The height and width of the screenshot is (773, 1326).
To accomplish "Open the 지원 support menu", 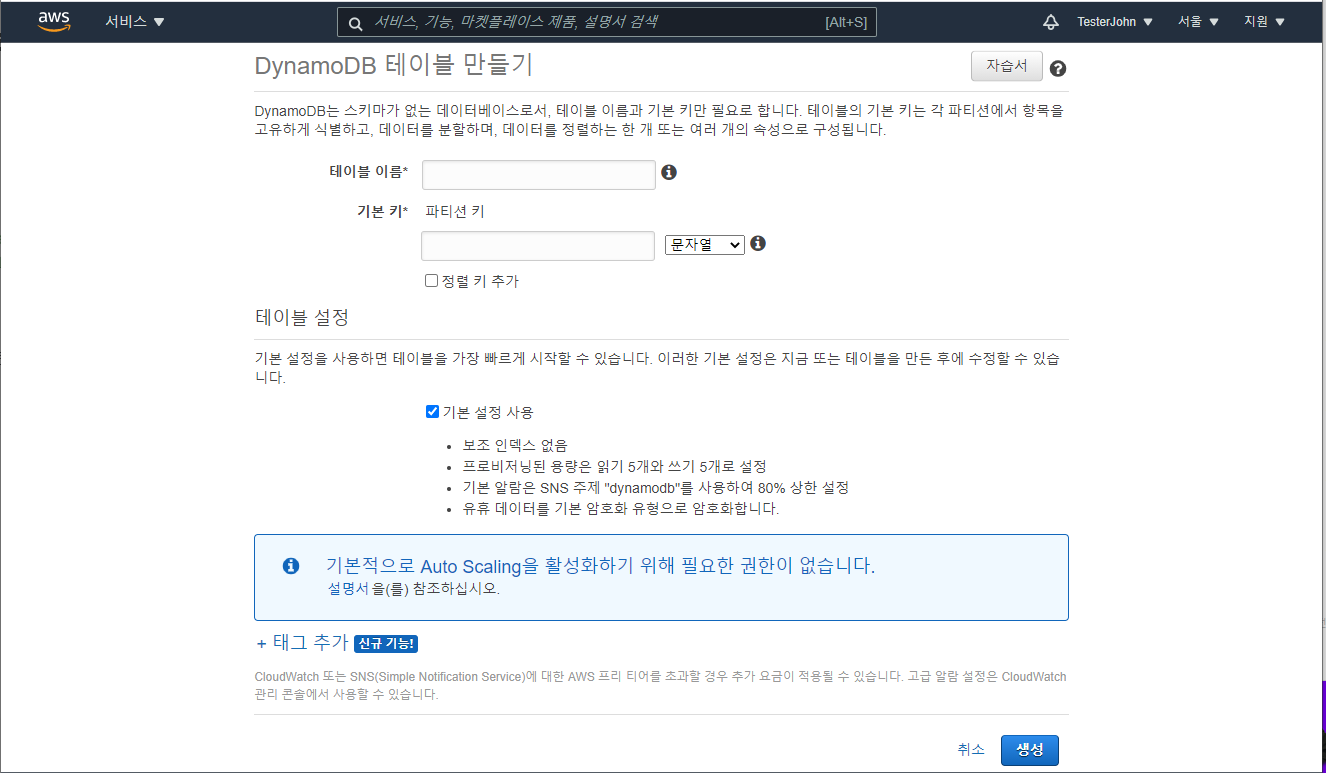I will 1264,21.
